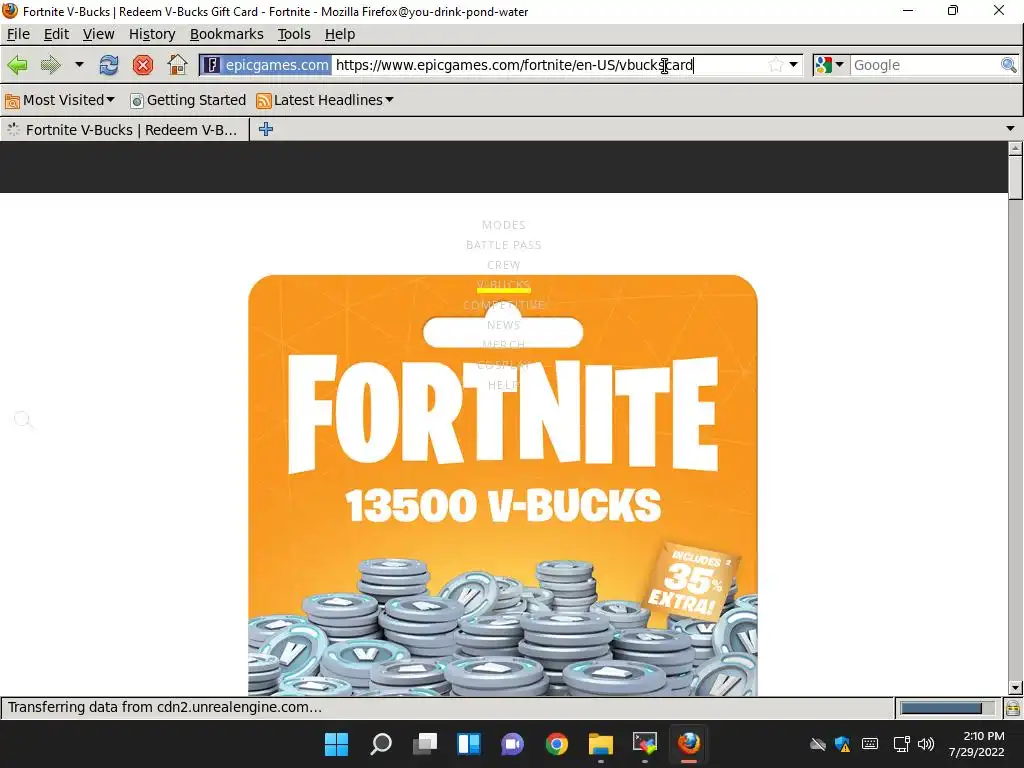Bookmark this page with the star icon
The image size is (1024, 768).
click(775, 65)
